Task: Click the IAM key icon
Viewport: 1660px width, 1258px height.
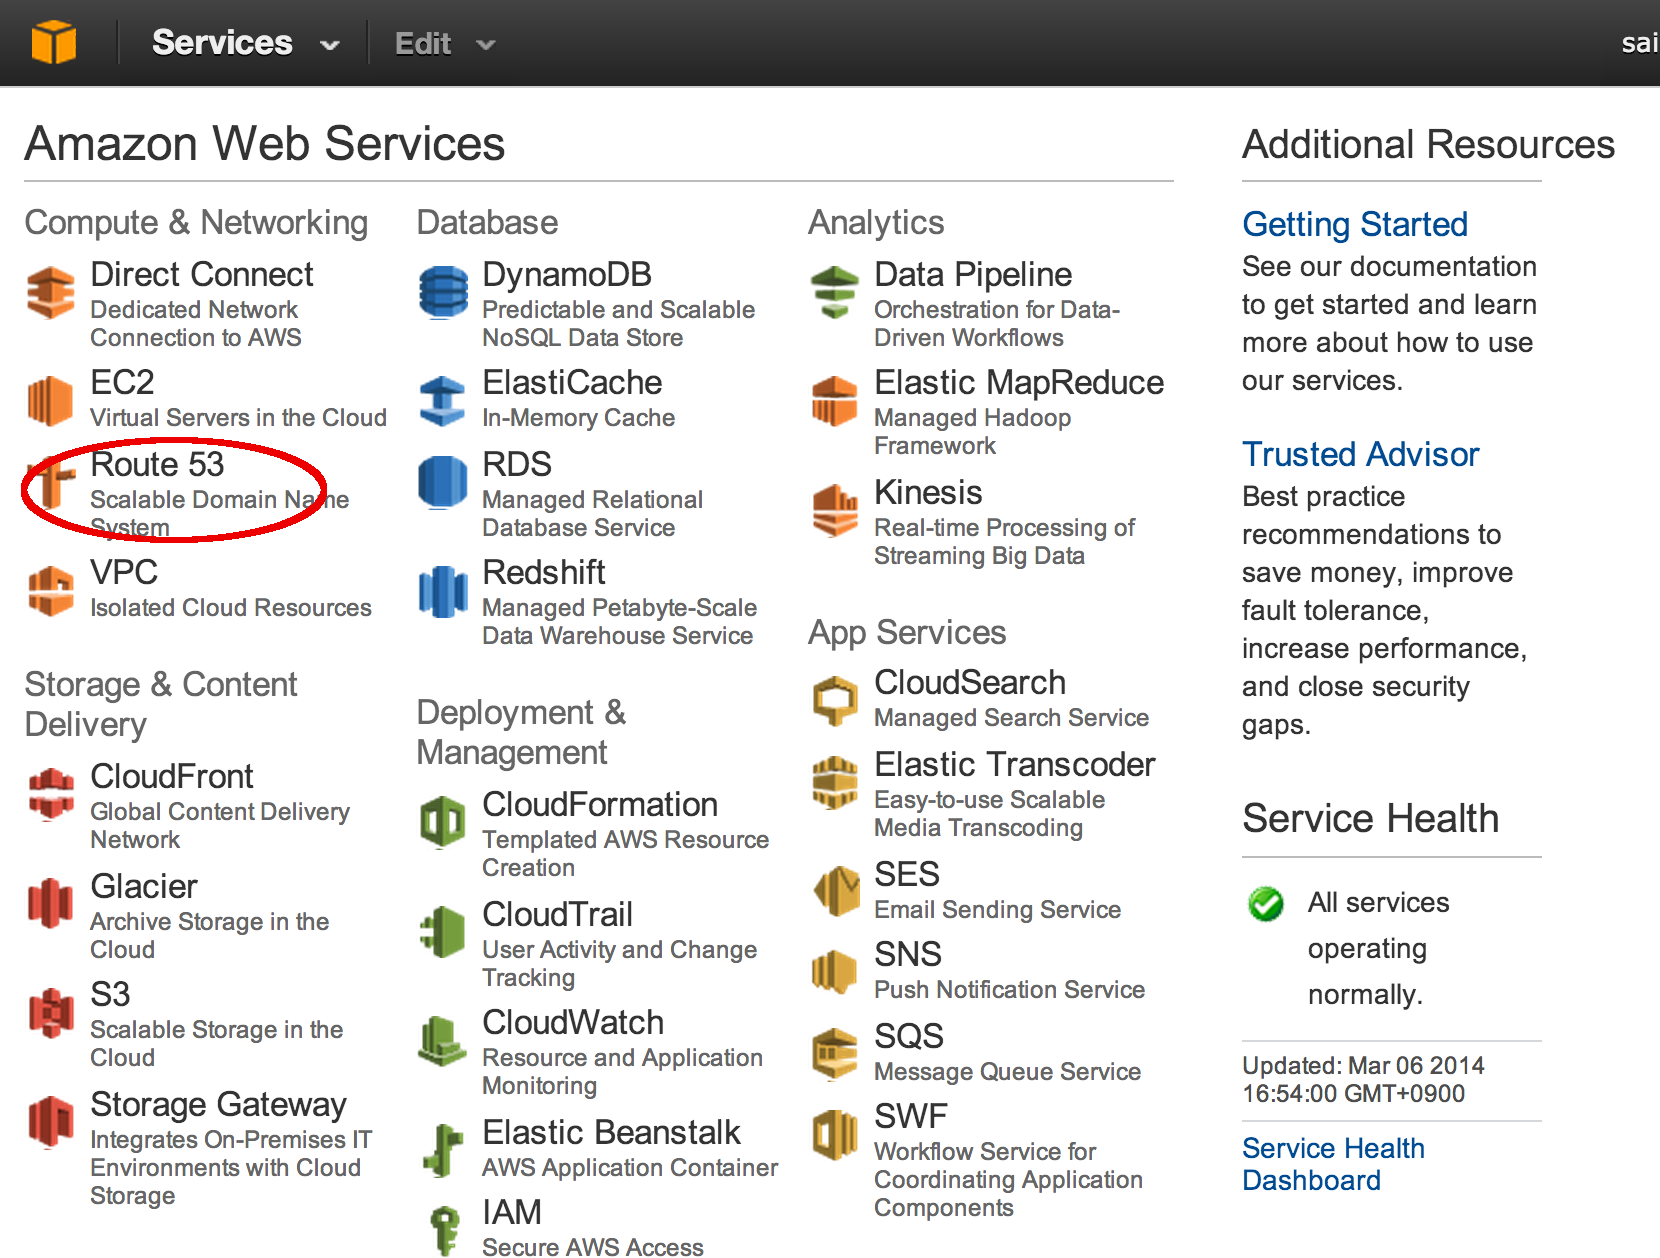Action: (x=444, y=1228)
